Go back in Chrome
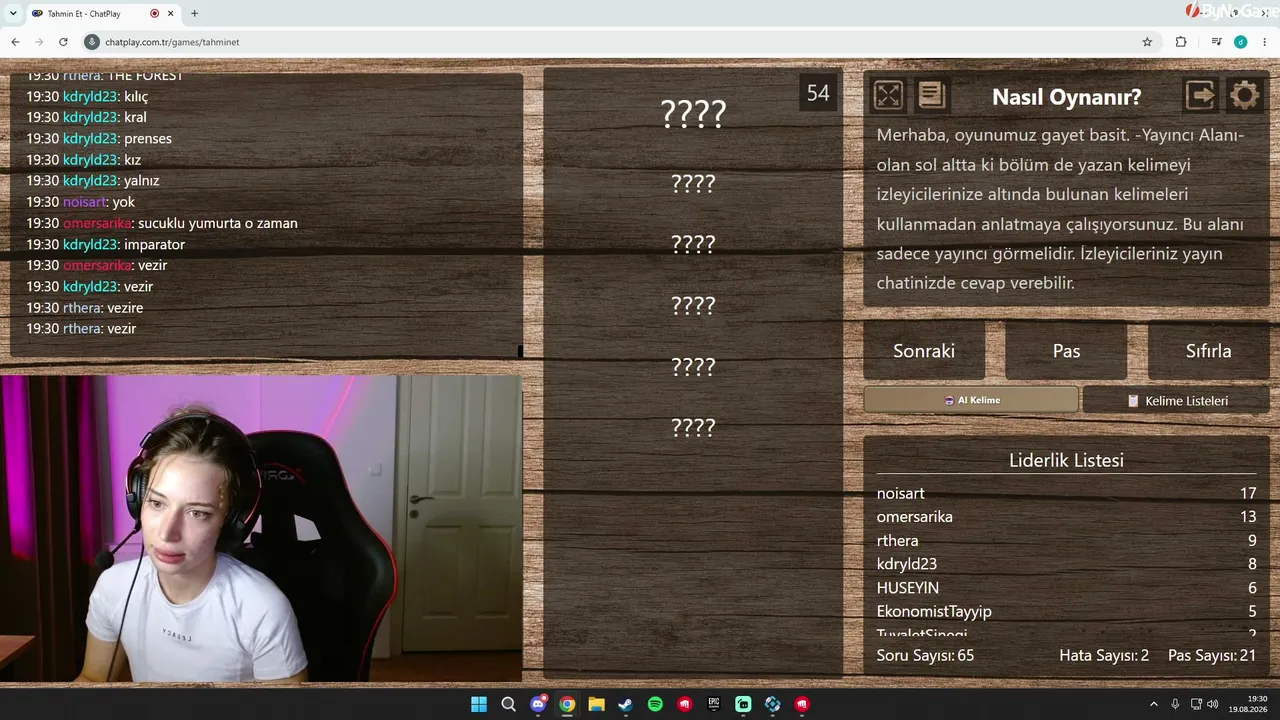The width and height of the screenshot is (1280, 720). [x=15, y=42]
